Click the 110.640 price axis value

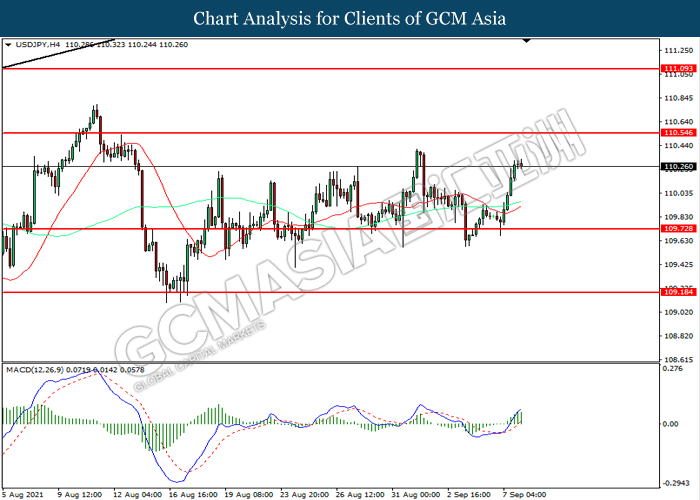click(x=679, y=122)
